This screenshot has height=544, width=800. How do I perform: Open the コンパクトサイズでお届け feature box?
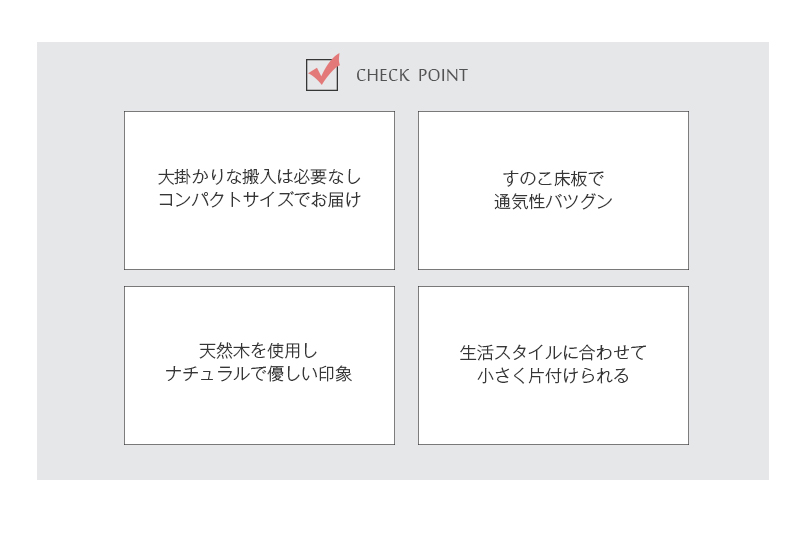coord(259,190)
